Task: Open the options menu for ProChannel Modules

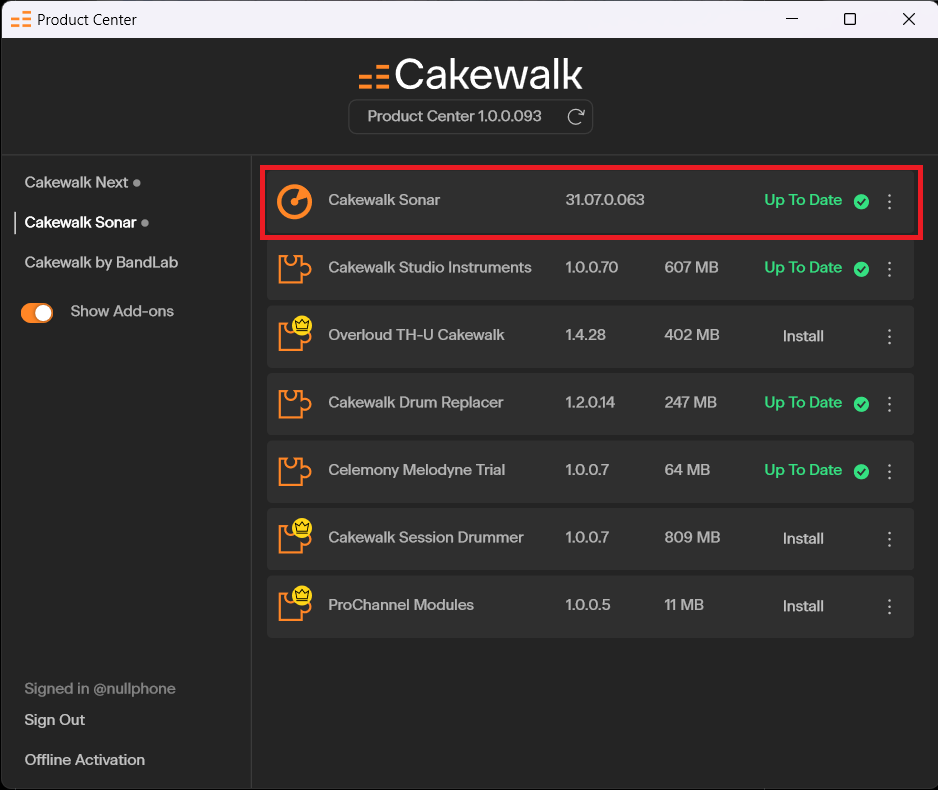Action: pos(889,606)
